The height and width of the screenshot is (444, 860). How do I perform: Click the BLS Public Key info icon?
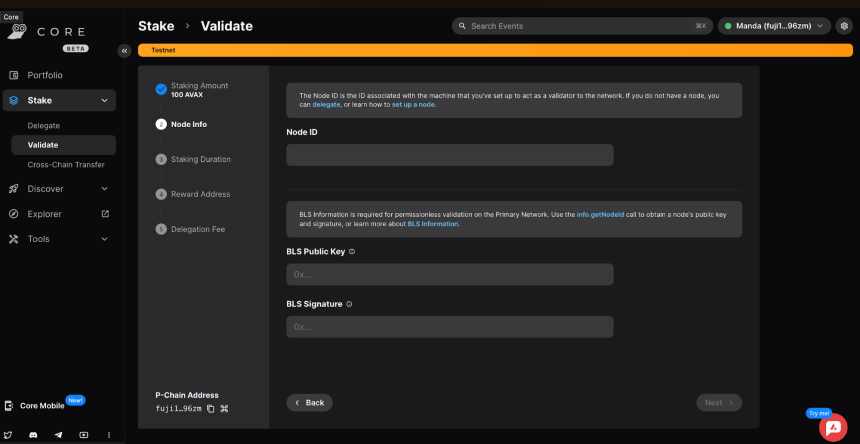pyautogui.click(x=352, y=252)
